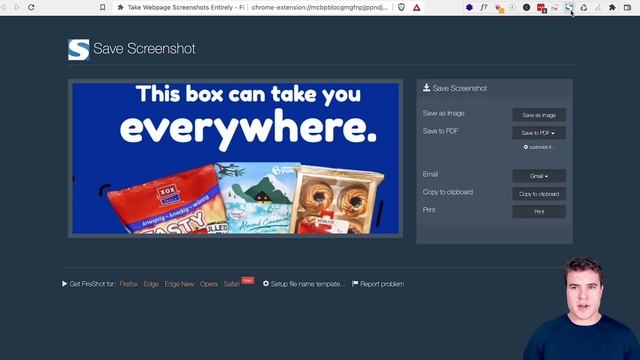Click the flag icon before Report problem
This screenshot has height=360, width=640.
coord(355,283)
